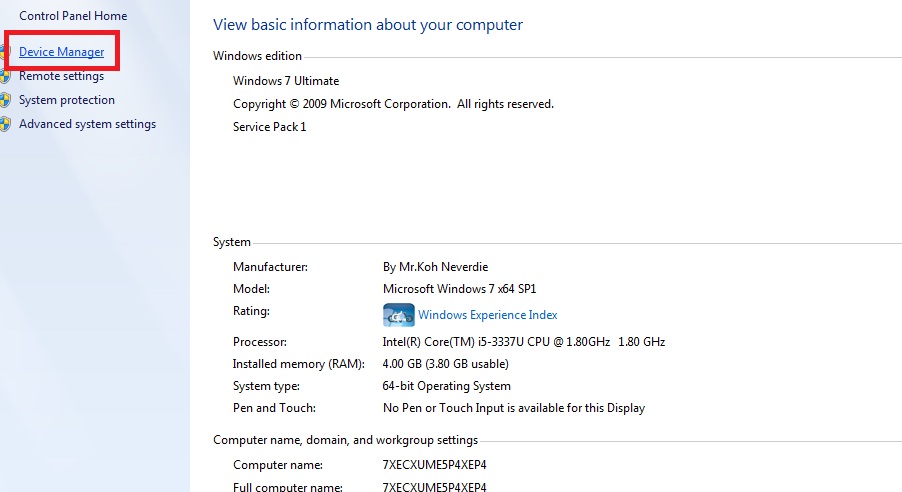Image resolution: width=902 pixels, height=492 pixels.
Task: Click the Windows Experience rating badge icon
Action: [398, 315]
